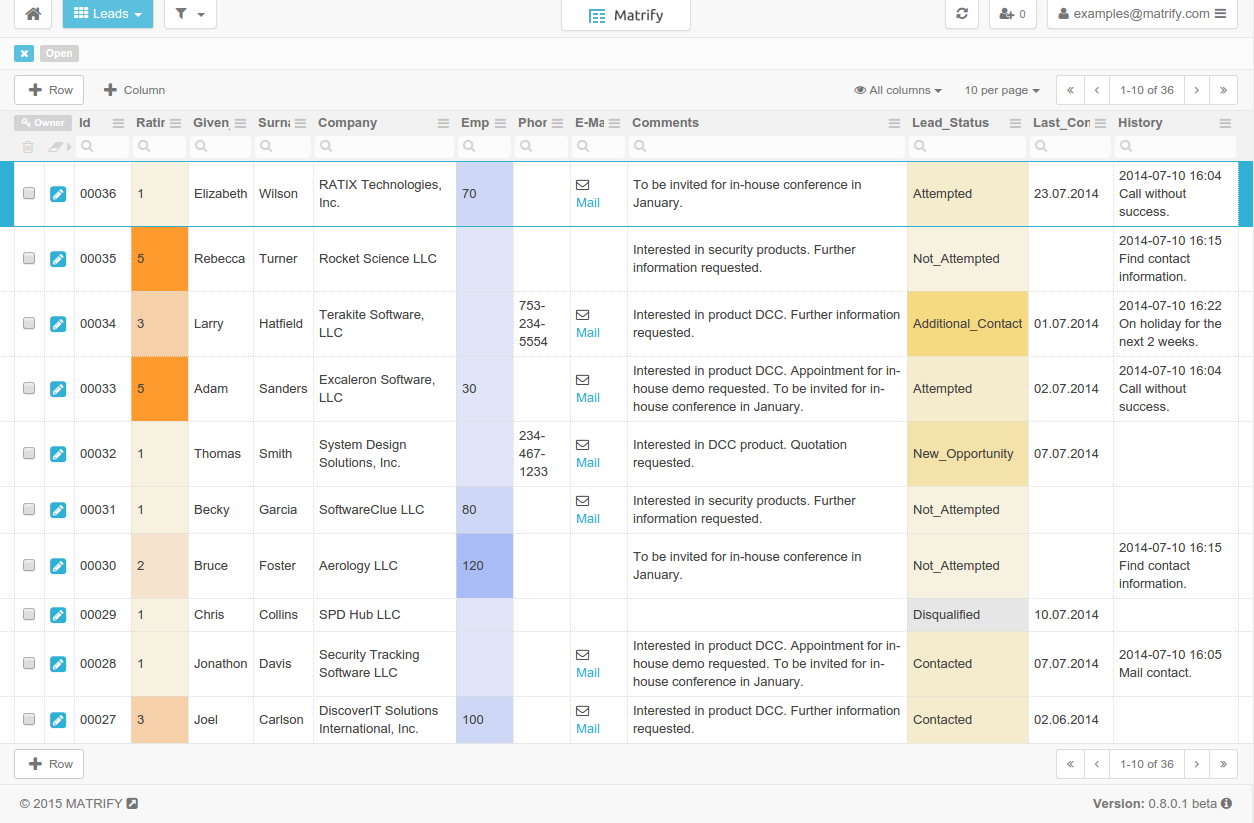This screenshot has height=823, width=1254.
Task: Click the Disqualified status cell
Action: click(x=968, y=615)
